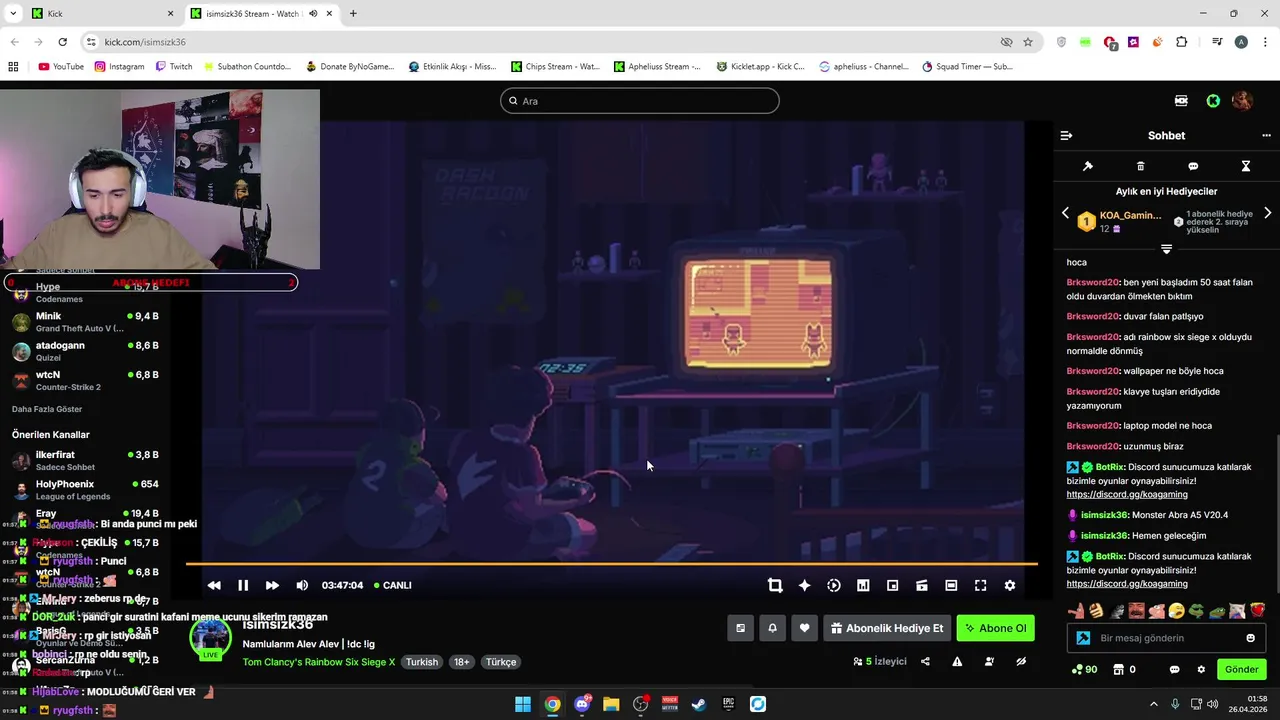1280x720 pixels.
Task: Click the green Abone Ol button
Action: pos(995,628)
